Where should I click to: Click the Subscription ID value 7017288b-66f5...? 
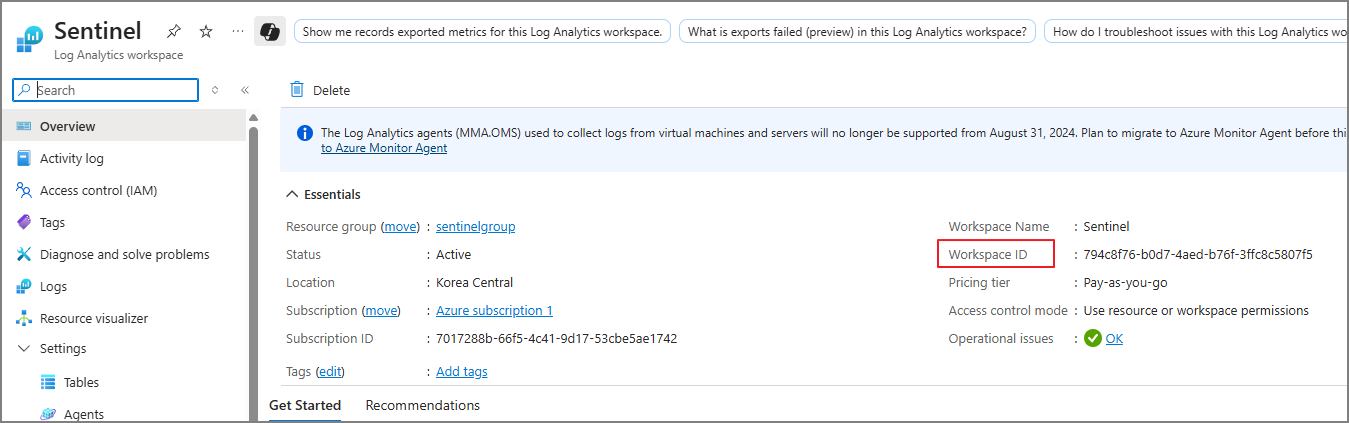click(557, 338)
